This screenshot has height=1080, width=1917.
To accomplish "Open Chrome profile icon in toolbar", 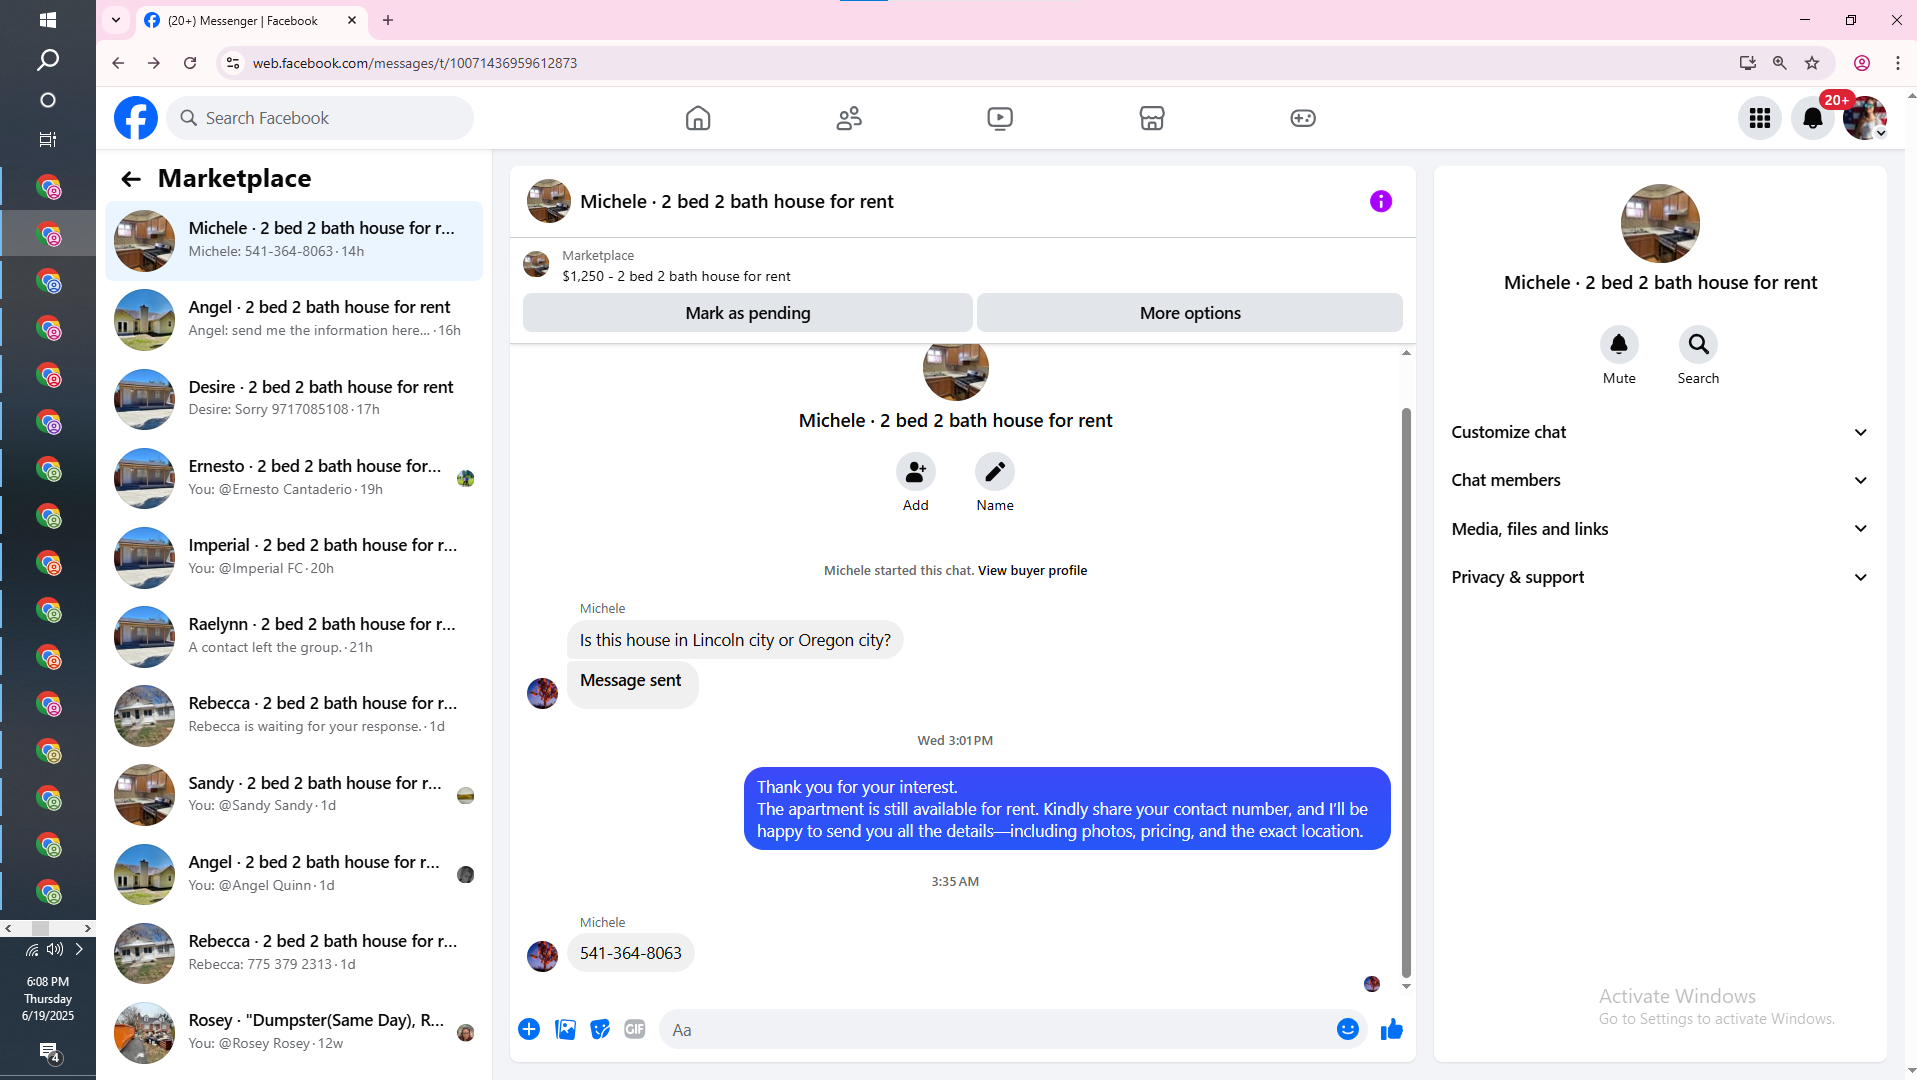I will coord(1862,63).
